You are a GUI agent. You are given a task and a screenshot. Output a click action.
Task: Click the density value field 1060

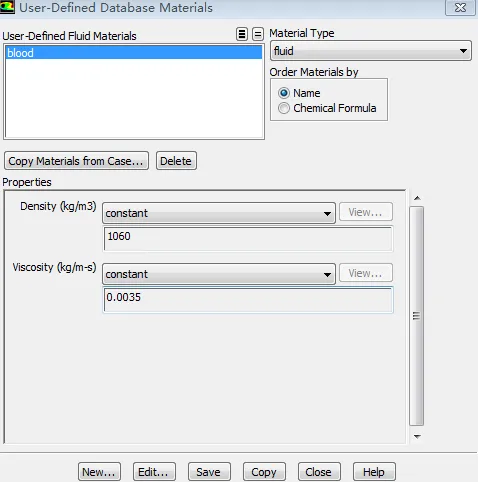click(x=248, y=238)
